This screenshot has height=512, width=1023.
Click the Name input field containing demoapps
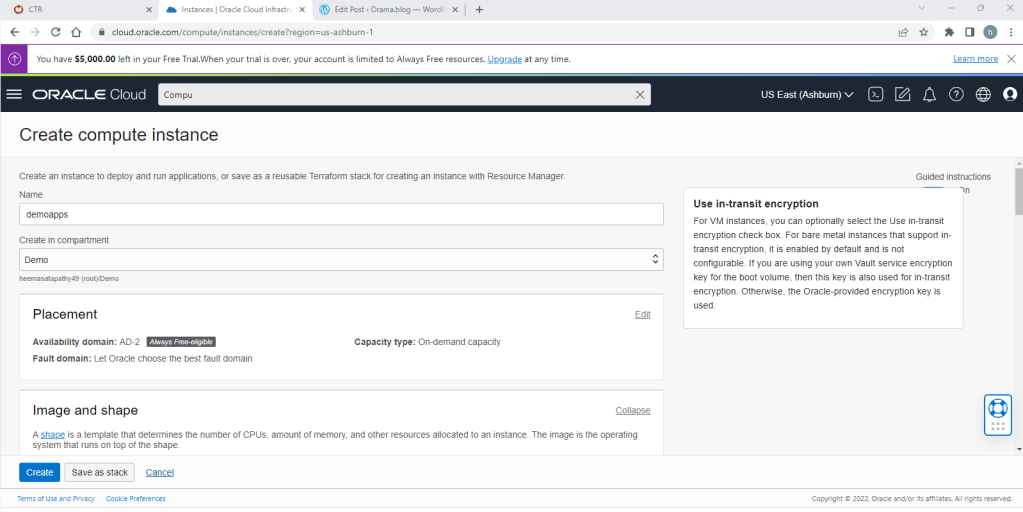click(341, 214)
